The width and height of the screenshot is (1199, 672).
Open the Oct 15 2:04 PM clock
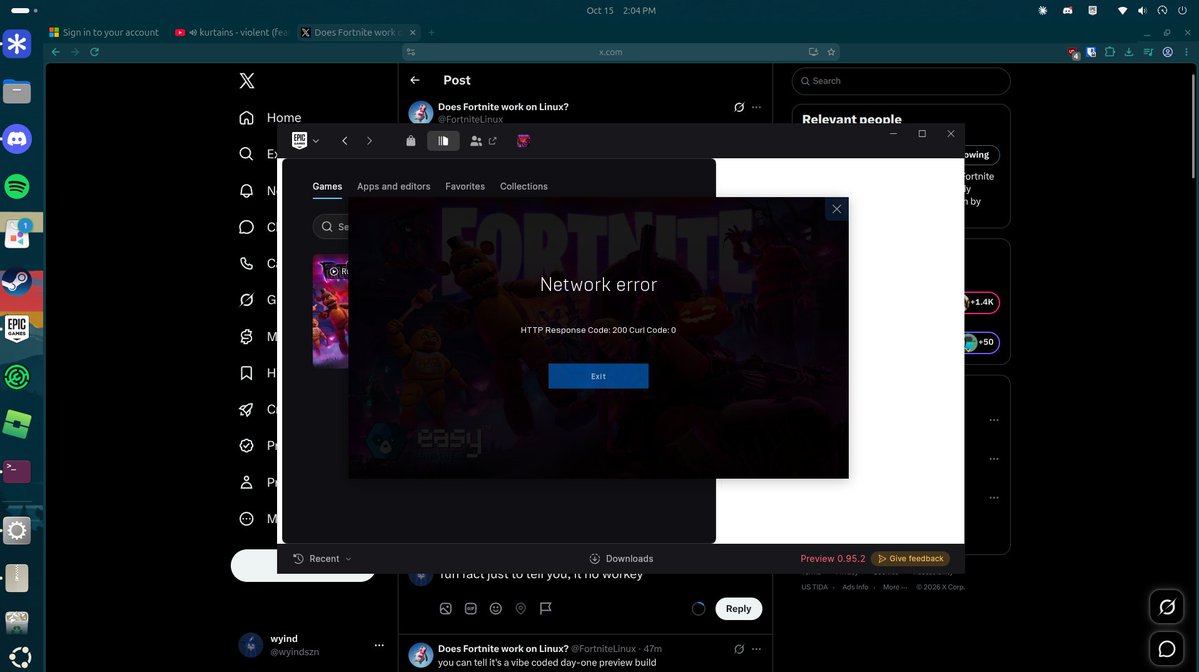click(621, 11)
